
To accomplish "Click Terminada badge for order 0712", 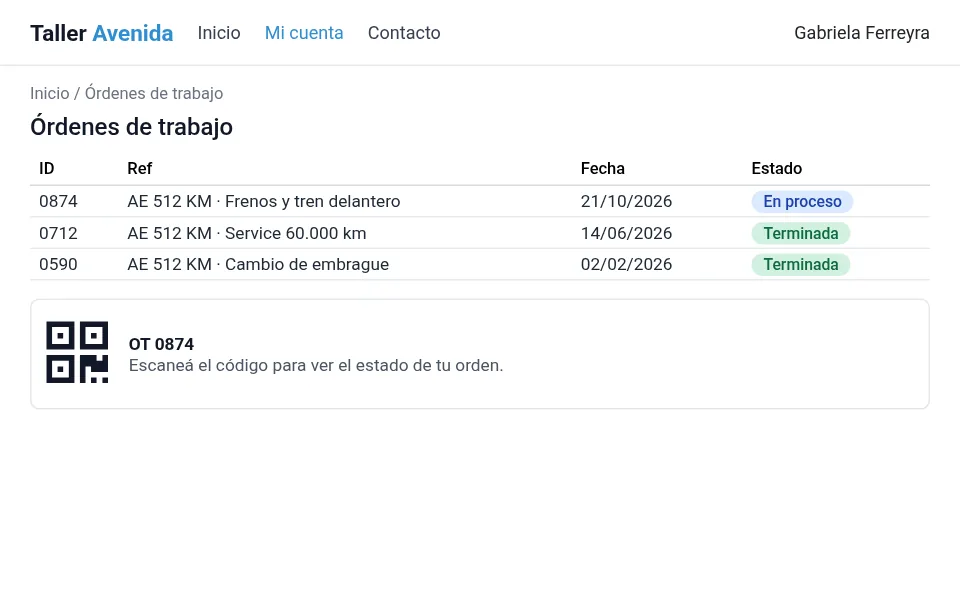I will click(801, 233).
